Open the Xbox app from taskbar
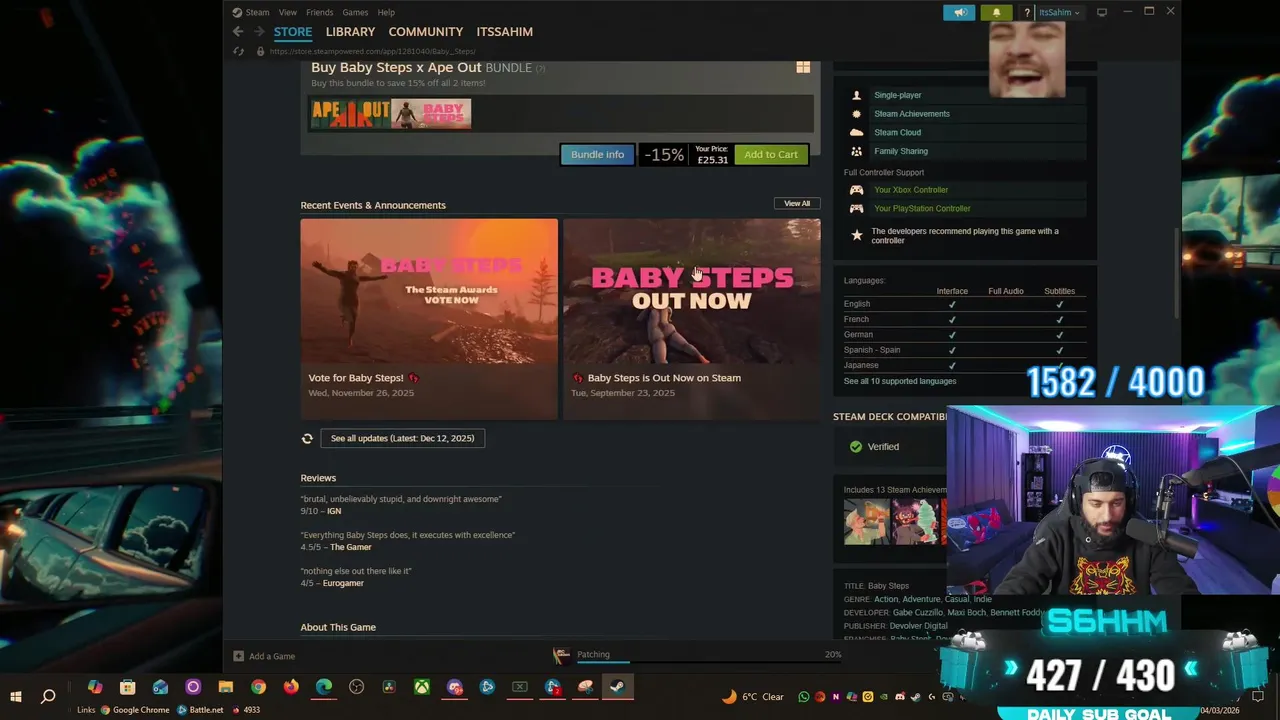The width and height of the screenshot is (1280, 720). tap(423, 687)
